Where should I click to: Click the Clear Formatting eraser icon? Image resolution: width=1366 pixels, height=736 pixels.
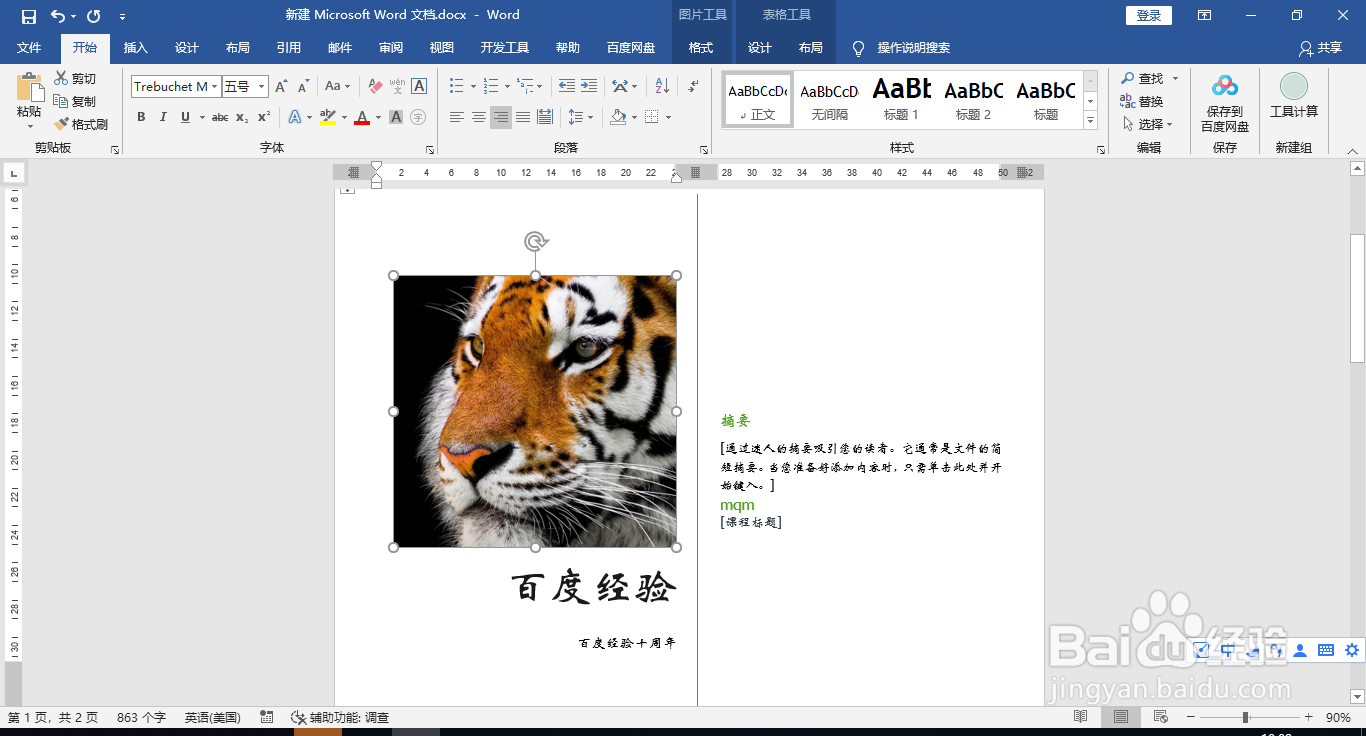(375, 87)
